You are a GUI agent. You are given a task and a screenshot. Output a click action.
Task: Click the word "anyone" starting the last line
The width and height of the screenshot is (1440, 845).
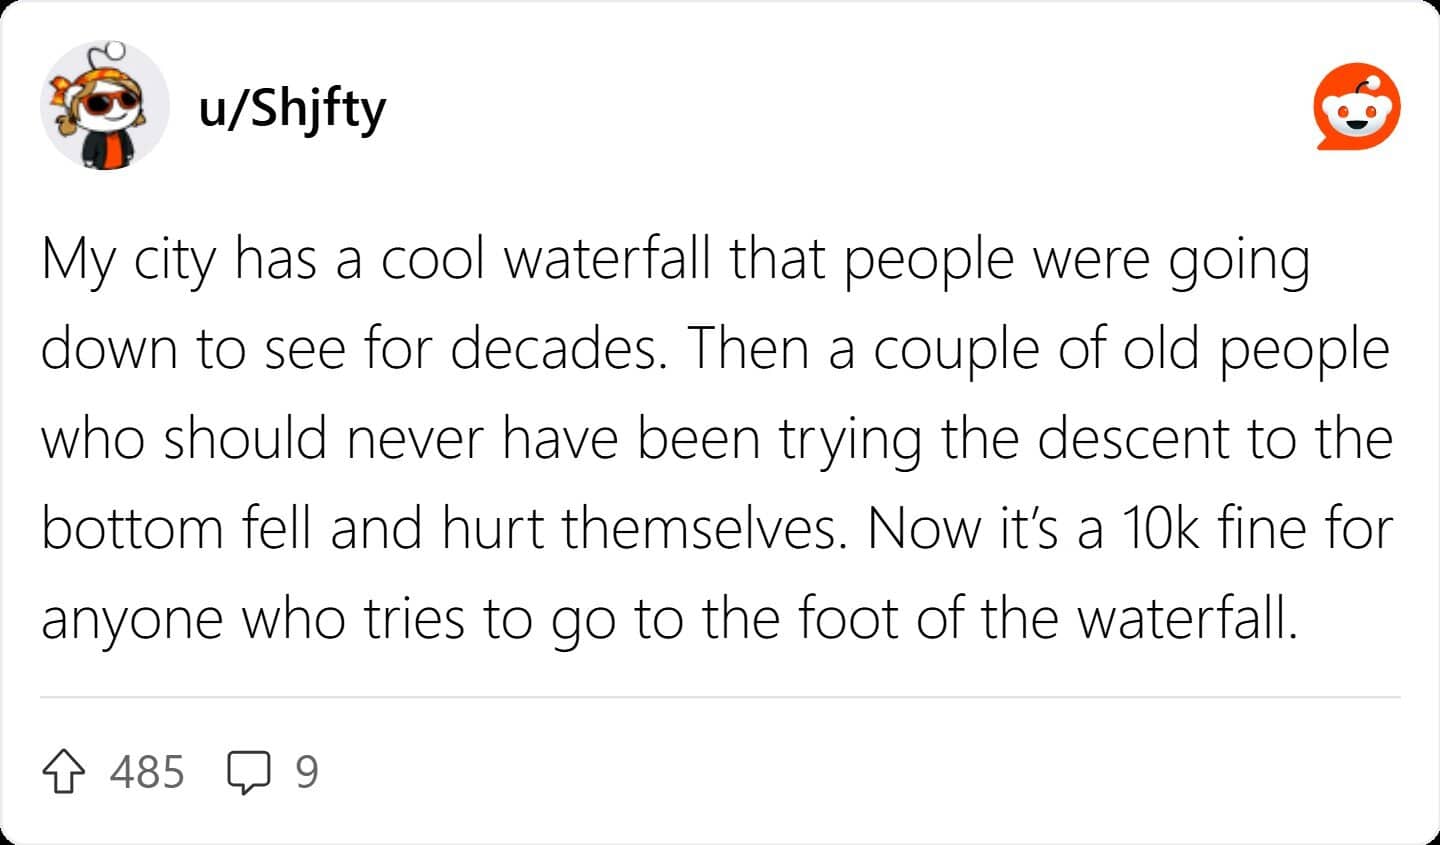(132, 619)
